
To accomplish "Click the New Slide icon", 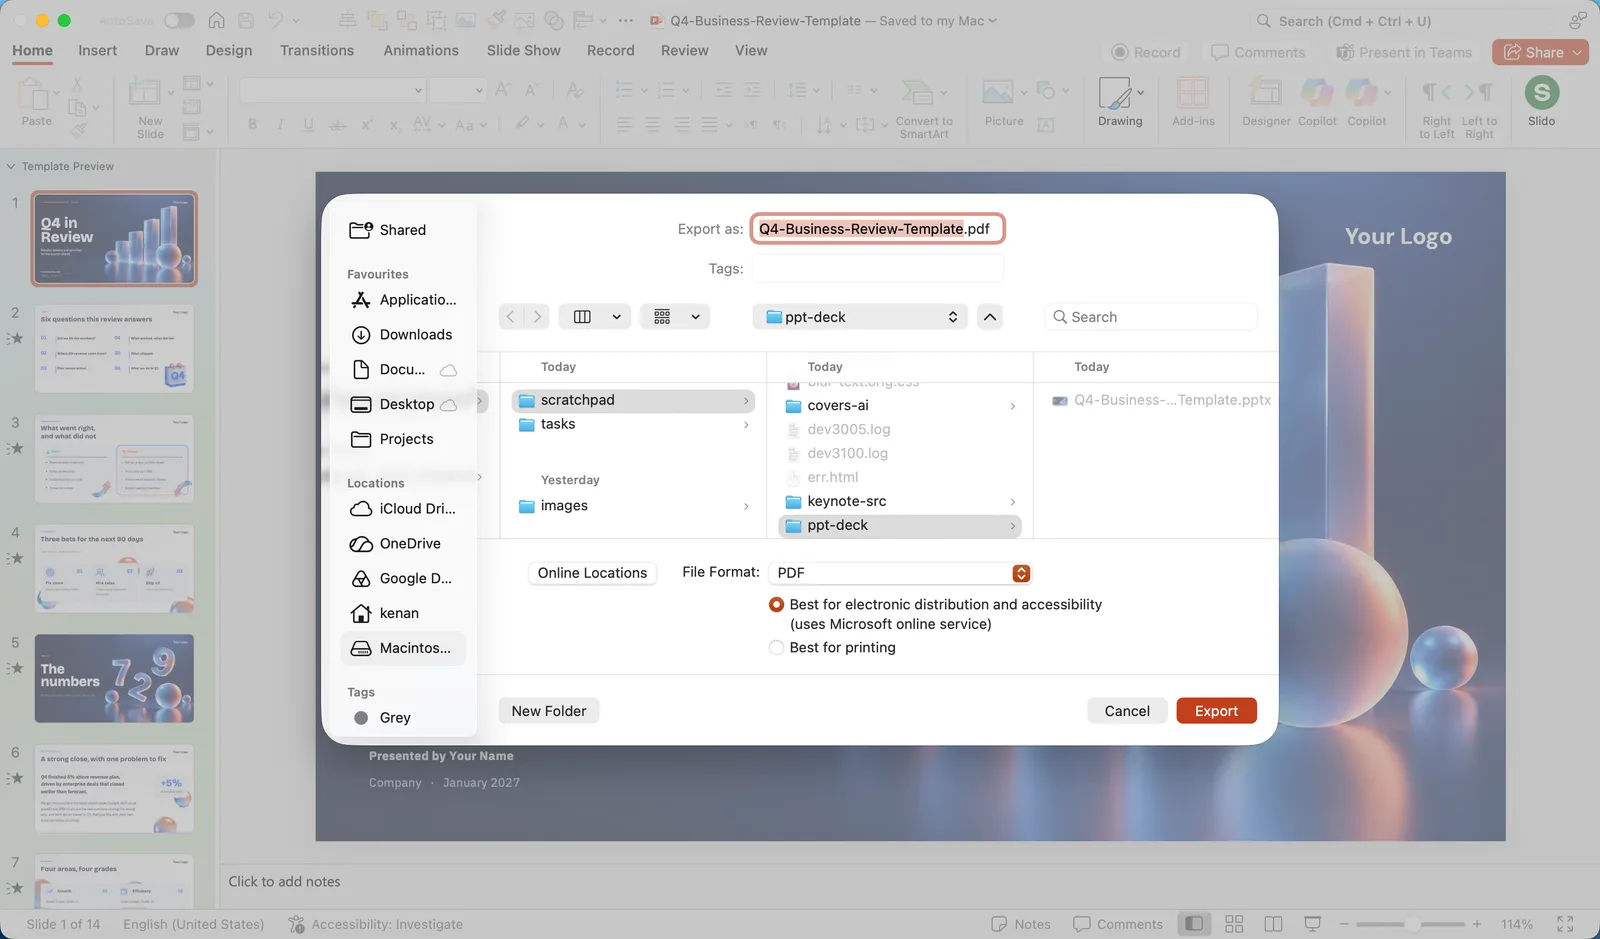I will [x=145, y=93].
